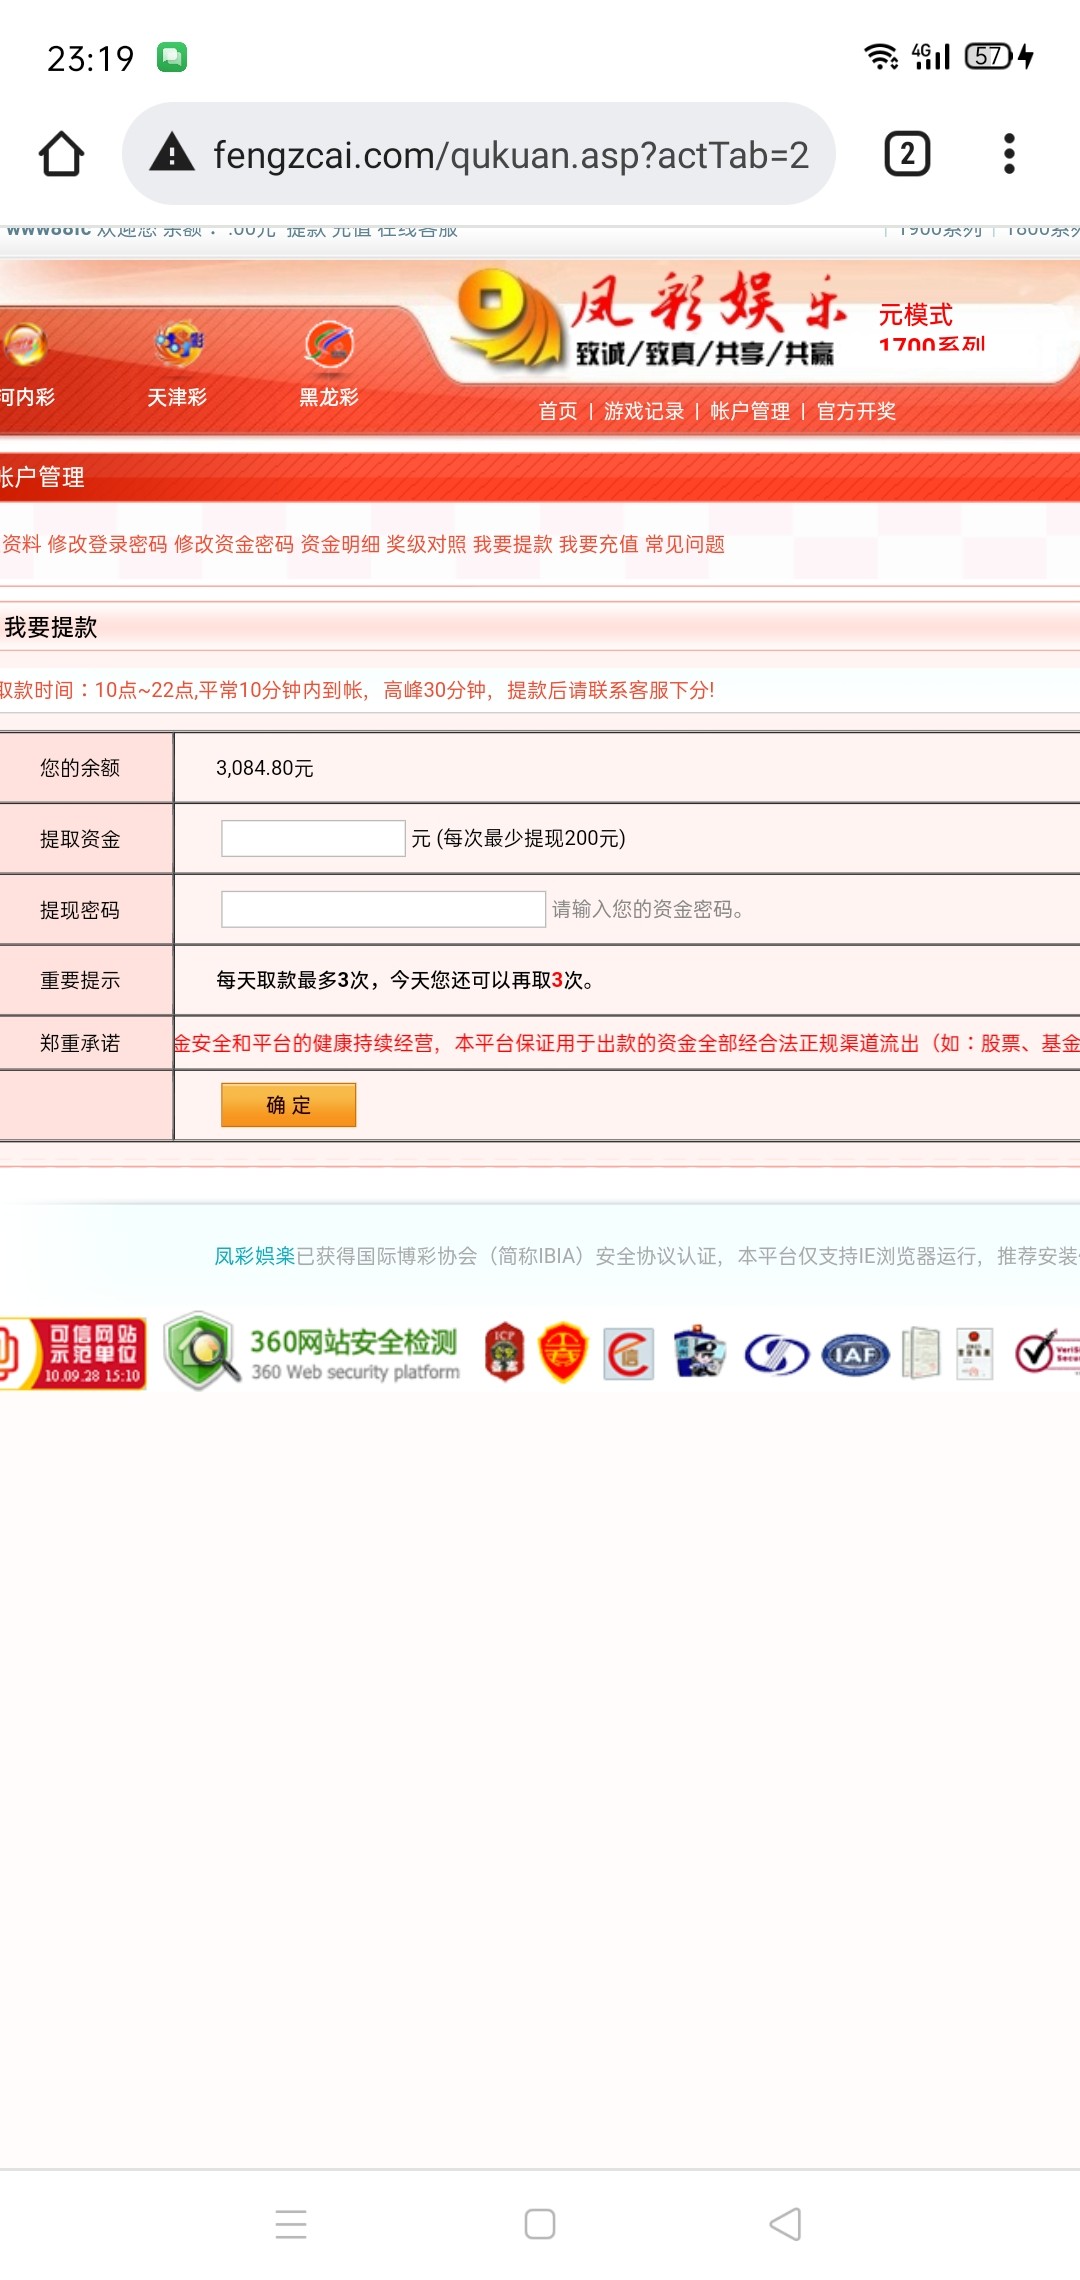Open 官方开奖 in the navigation bar

[856, 411]
